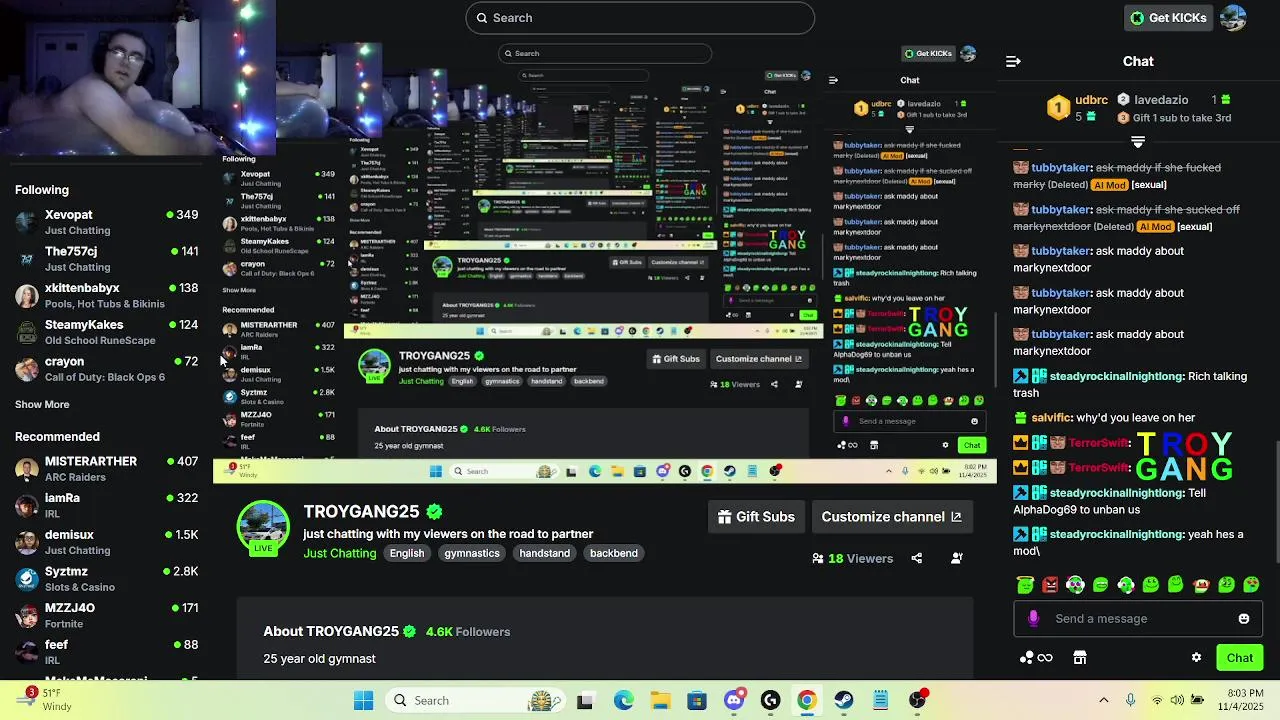
Task: Click the Recommended section heading
Action: click(x=57, y=437)
